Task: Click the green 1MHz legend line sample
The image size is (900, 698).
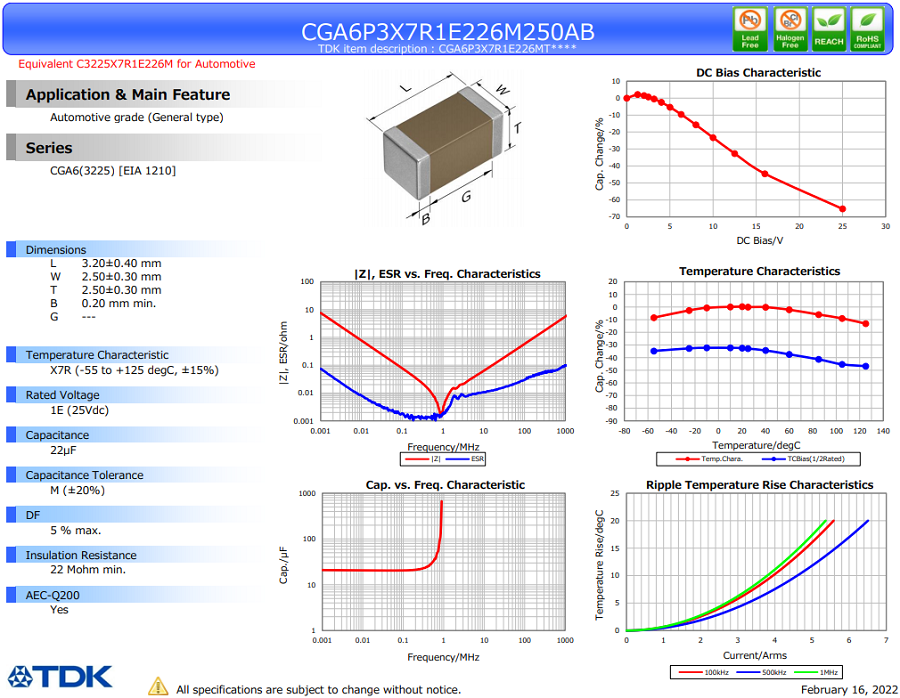Action: point(806,672)
